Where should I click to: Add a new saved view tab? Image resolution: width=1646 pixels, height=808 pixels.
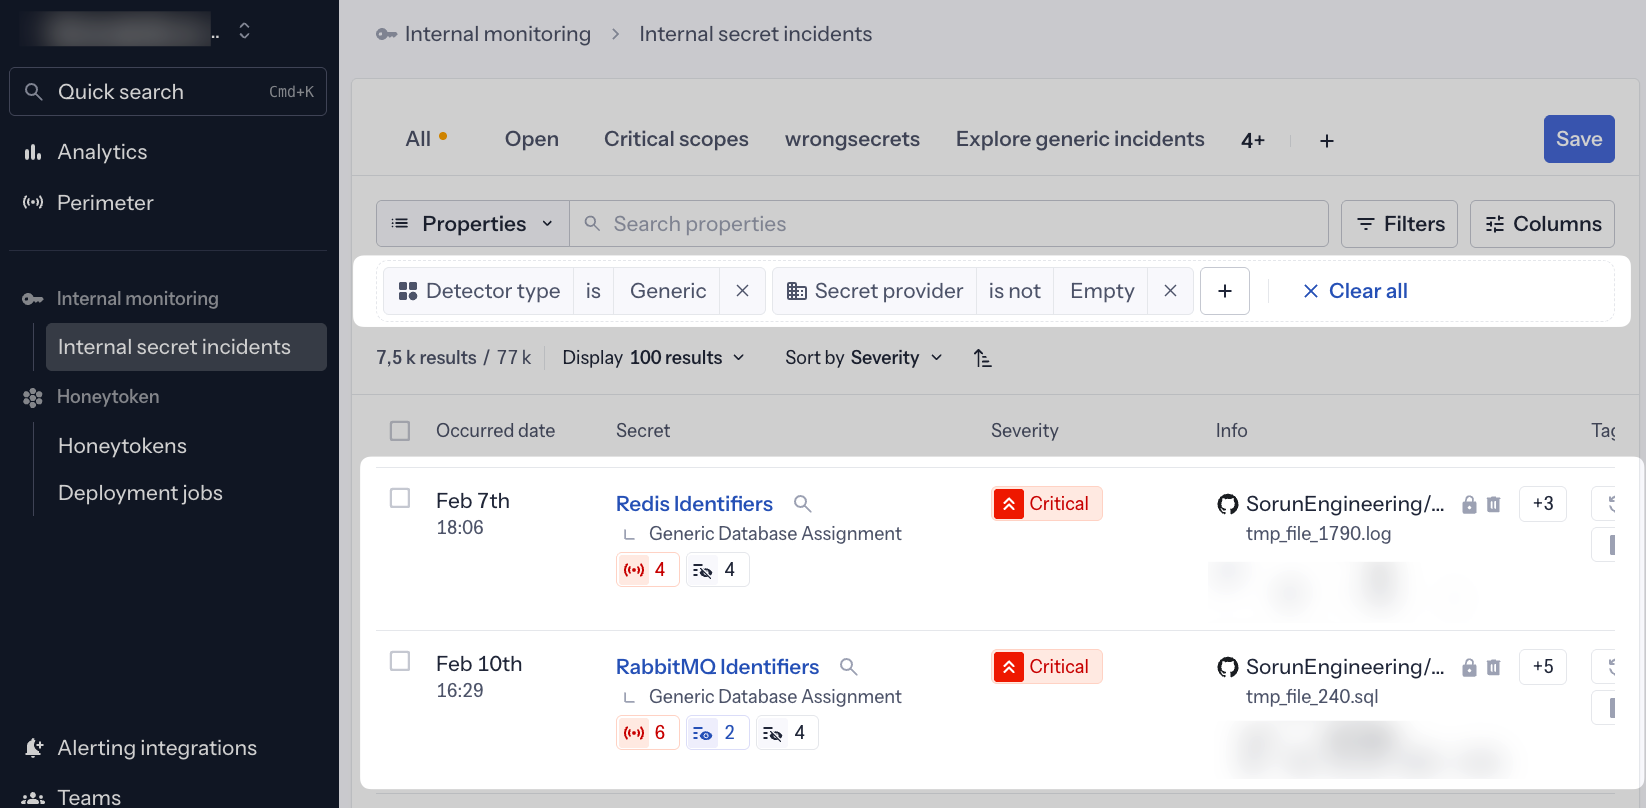[x=1326, y=141]
